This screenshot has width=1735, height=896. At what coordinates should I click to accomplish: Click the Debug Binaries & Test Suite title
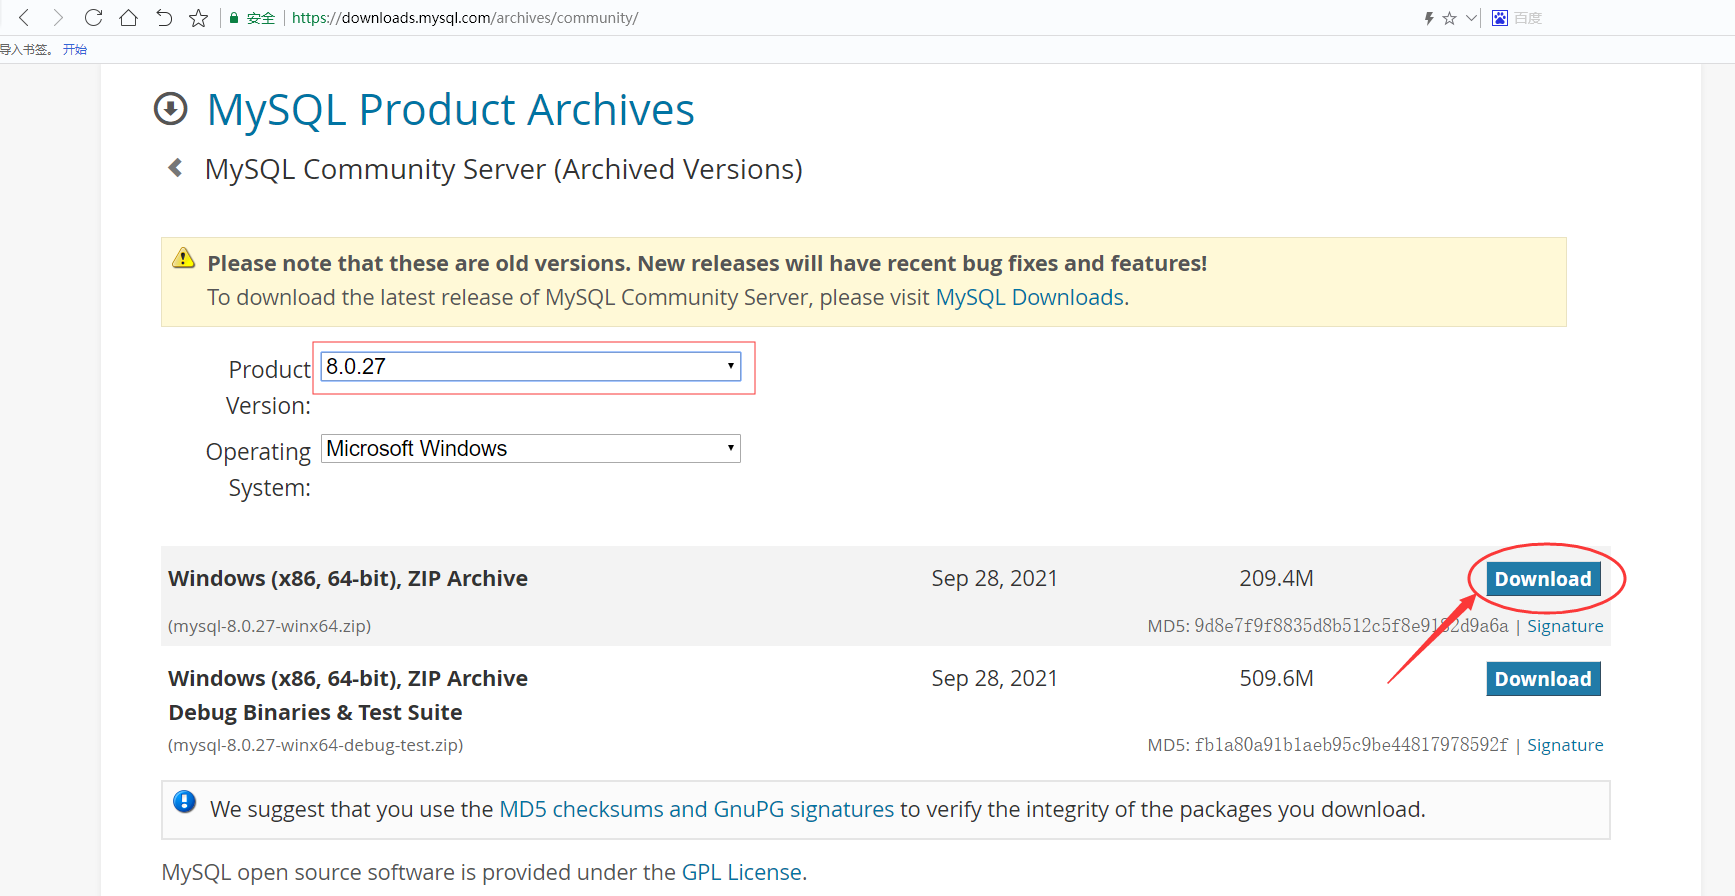point(316,712)
